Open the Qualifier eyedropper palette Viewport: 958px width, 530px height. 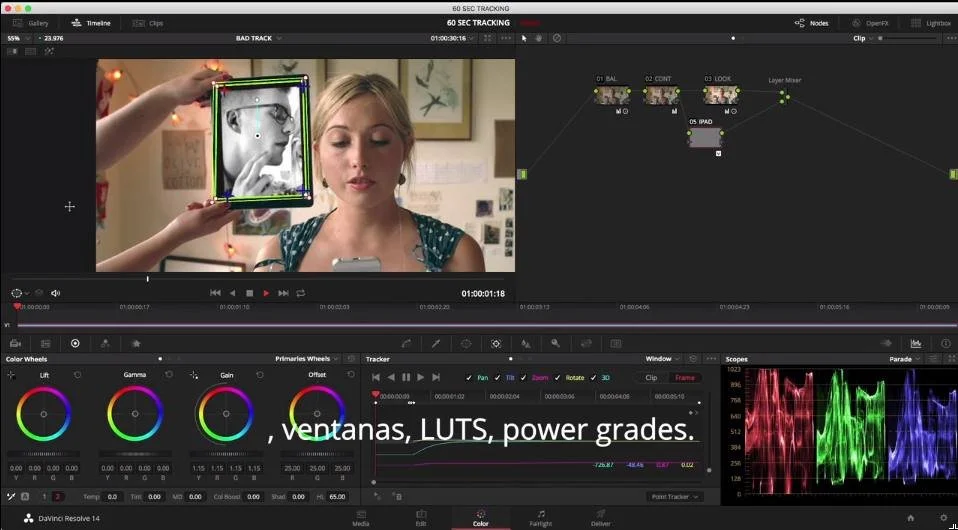click(x=436, y=344)
